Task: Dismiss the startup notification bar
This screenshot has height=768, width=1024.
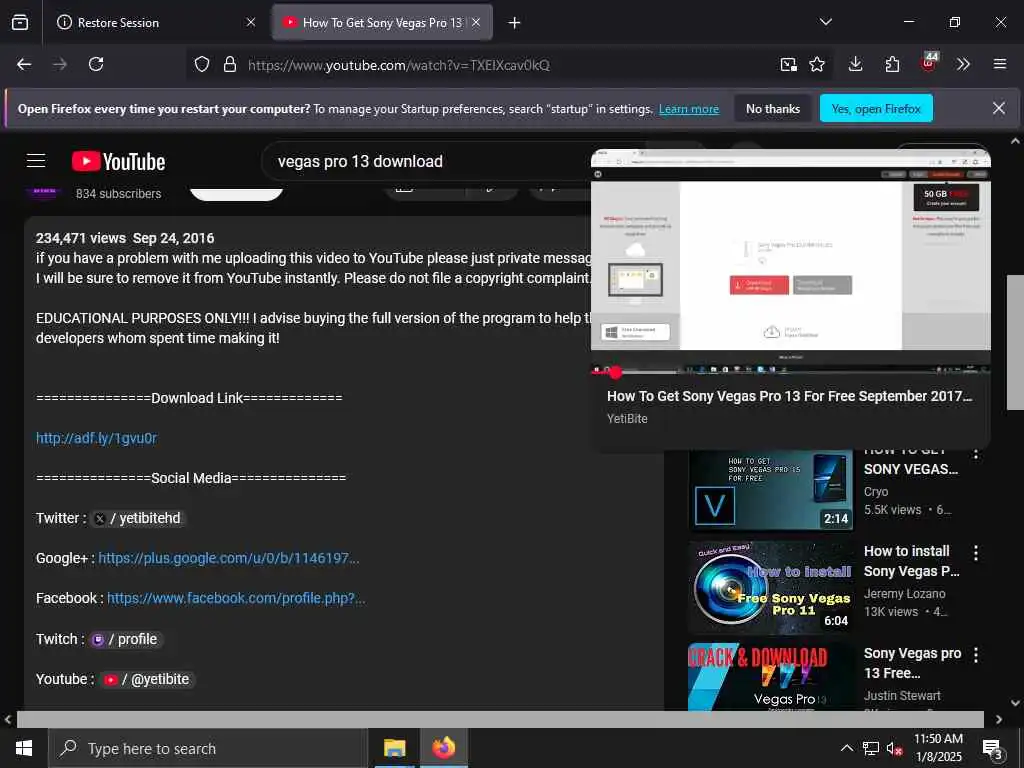Action: point(999,108)
